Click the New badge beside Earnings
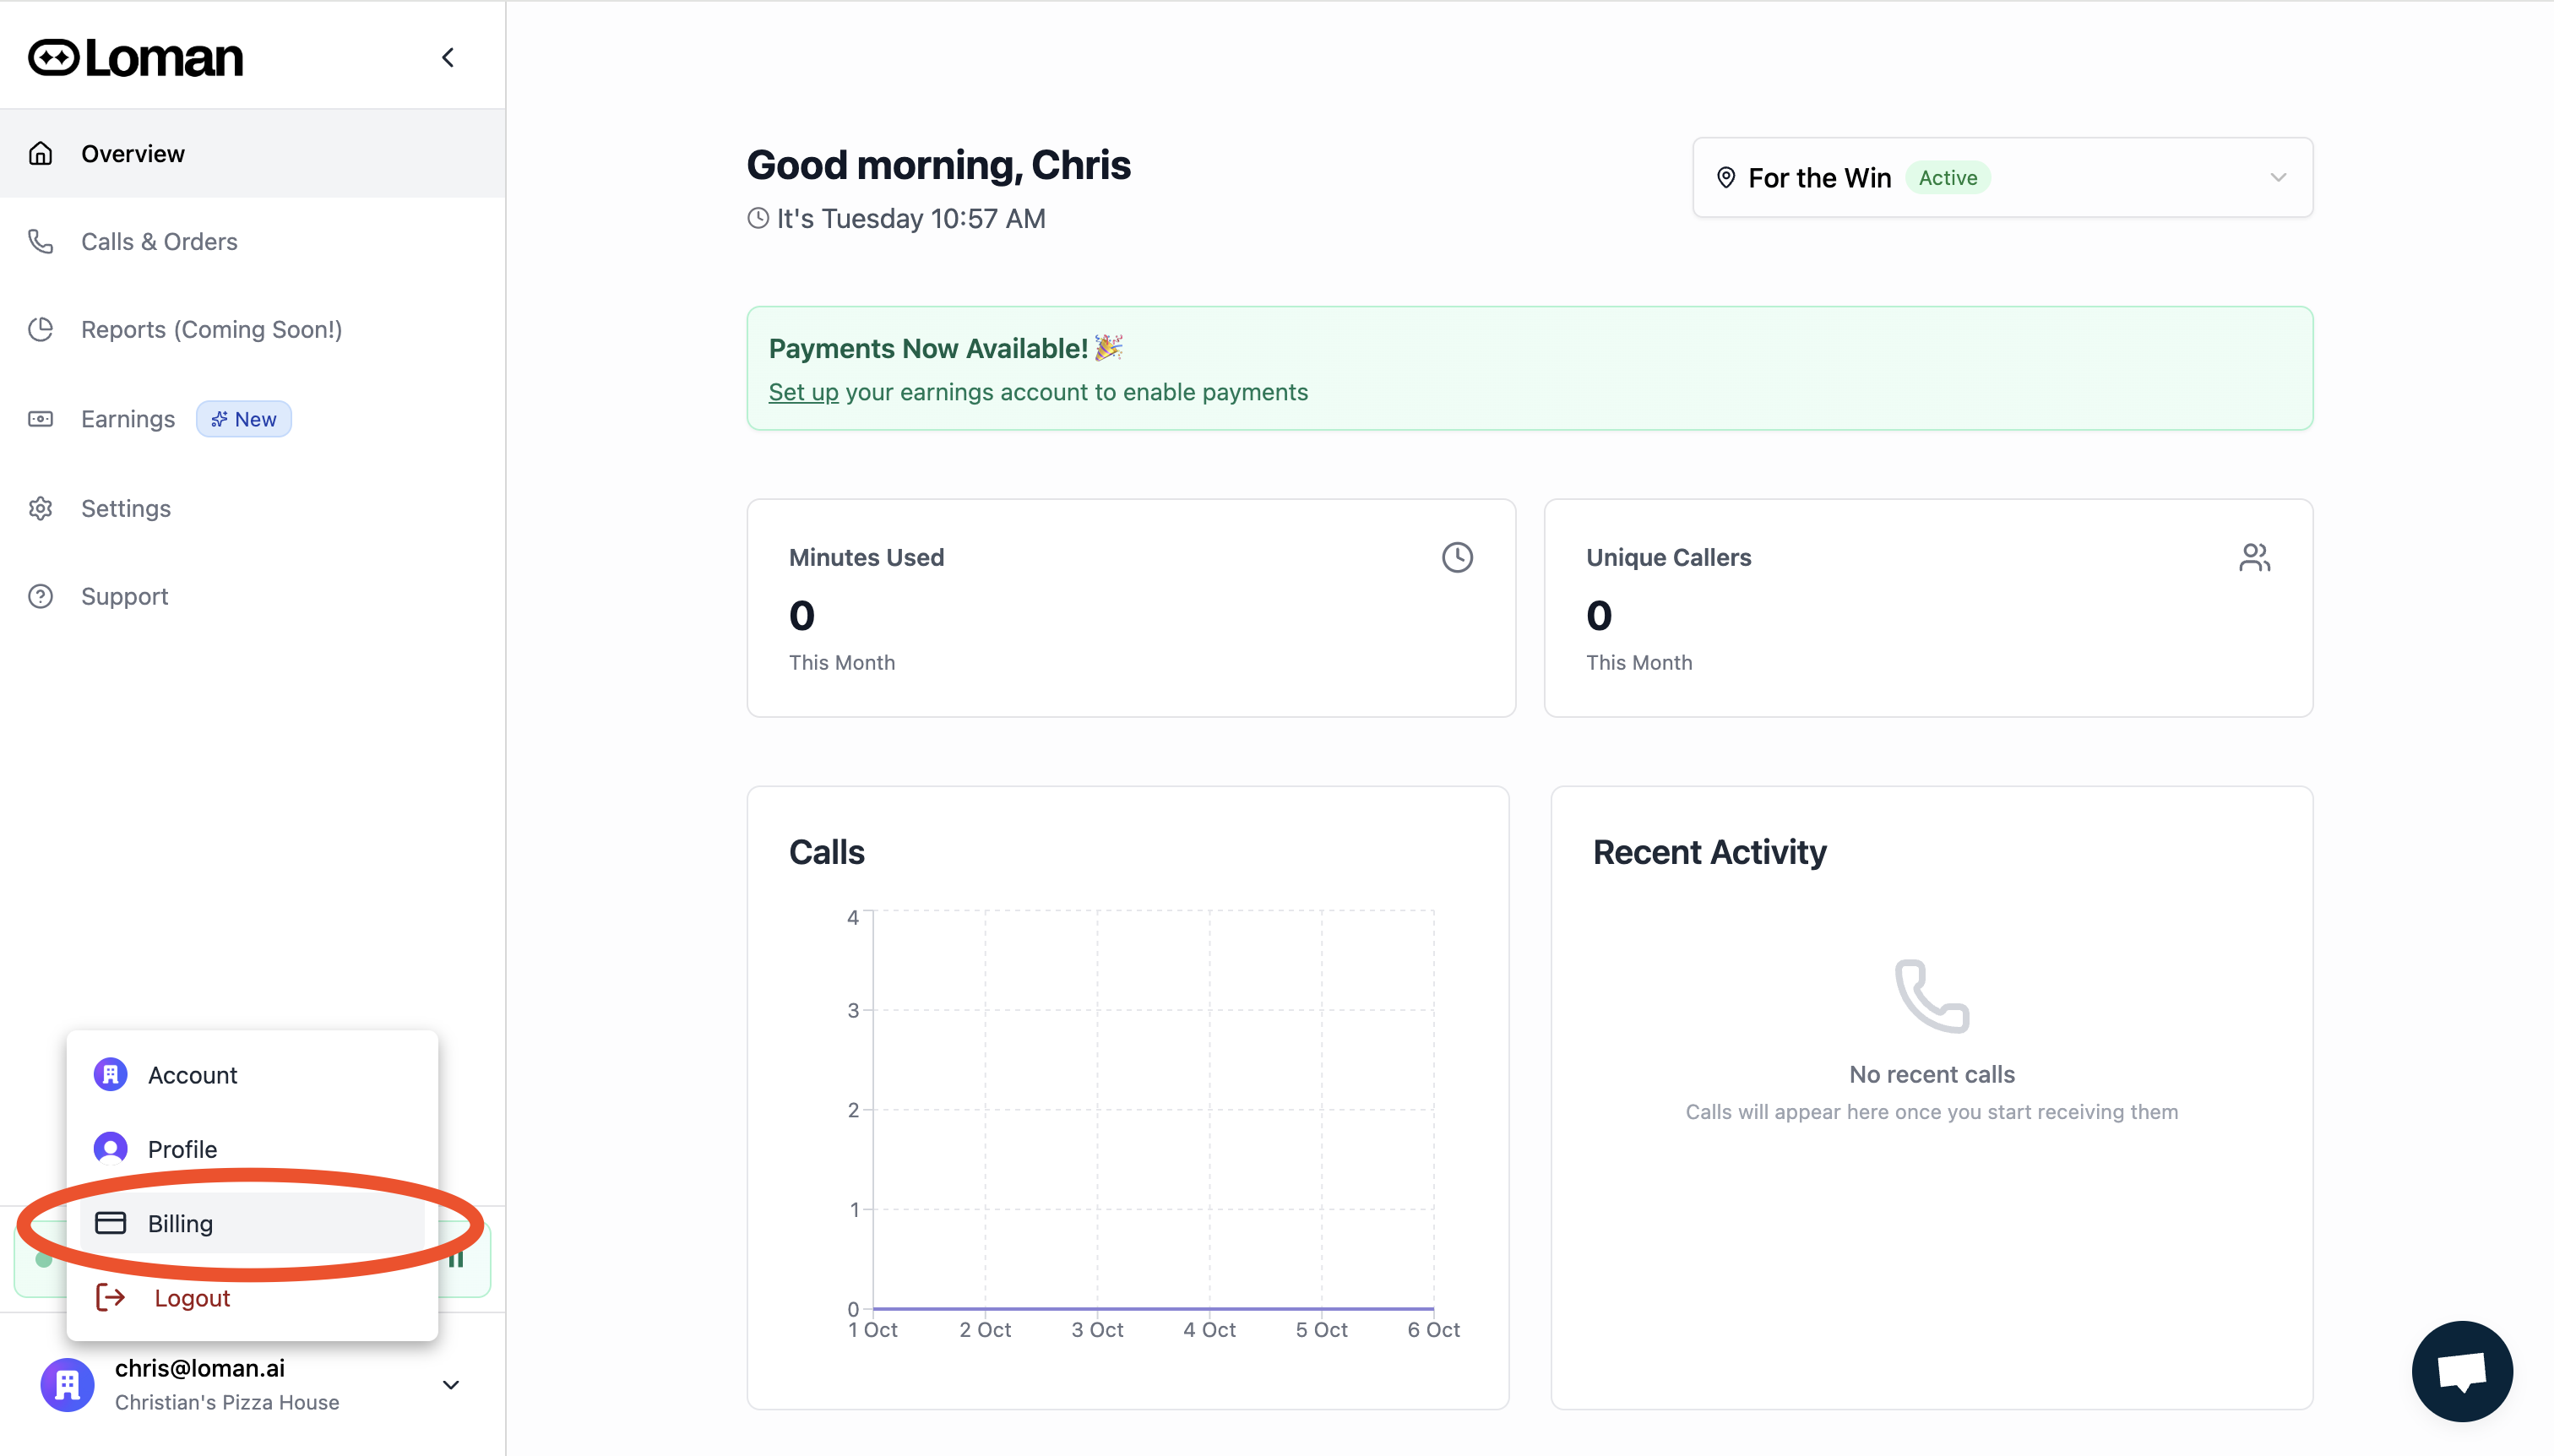Viewport: 2554px width, 1456px height. click(244, 419)
